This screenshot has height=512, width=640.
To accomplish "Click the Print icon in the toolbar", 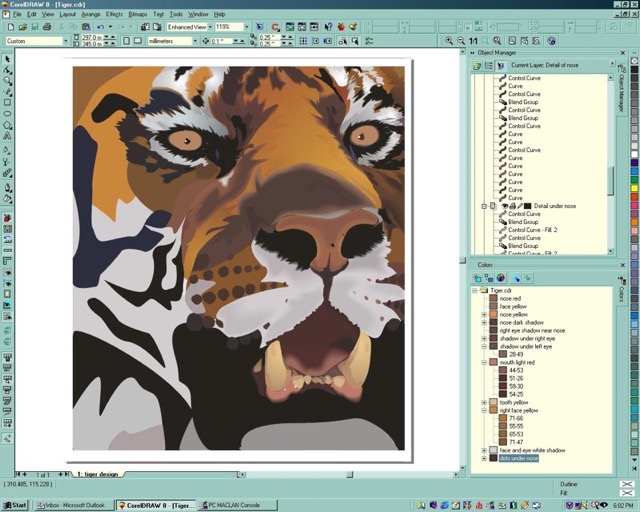I will pos(47,27).
